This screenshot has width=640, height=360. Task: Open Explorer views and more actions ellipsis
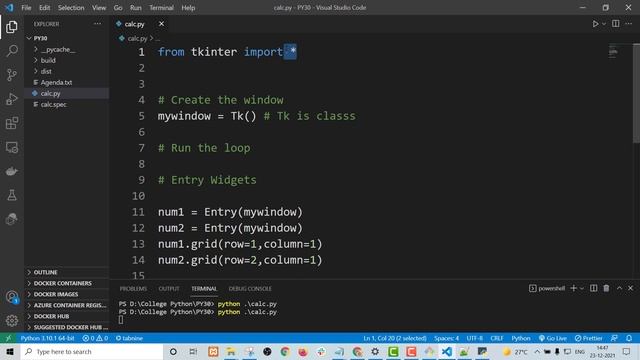coord(97,24)
